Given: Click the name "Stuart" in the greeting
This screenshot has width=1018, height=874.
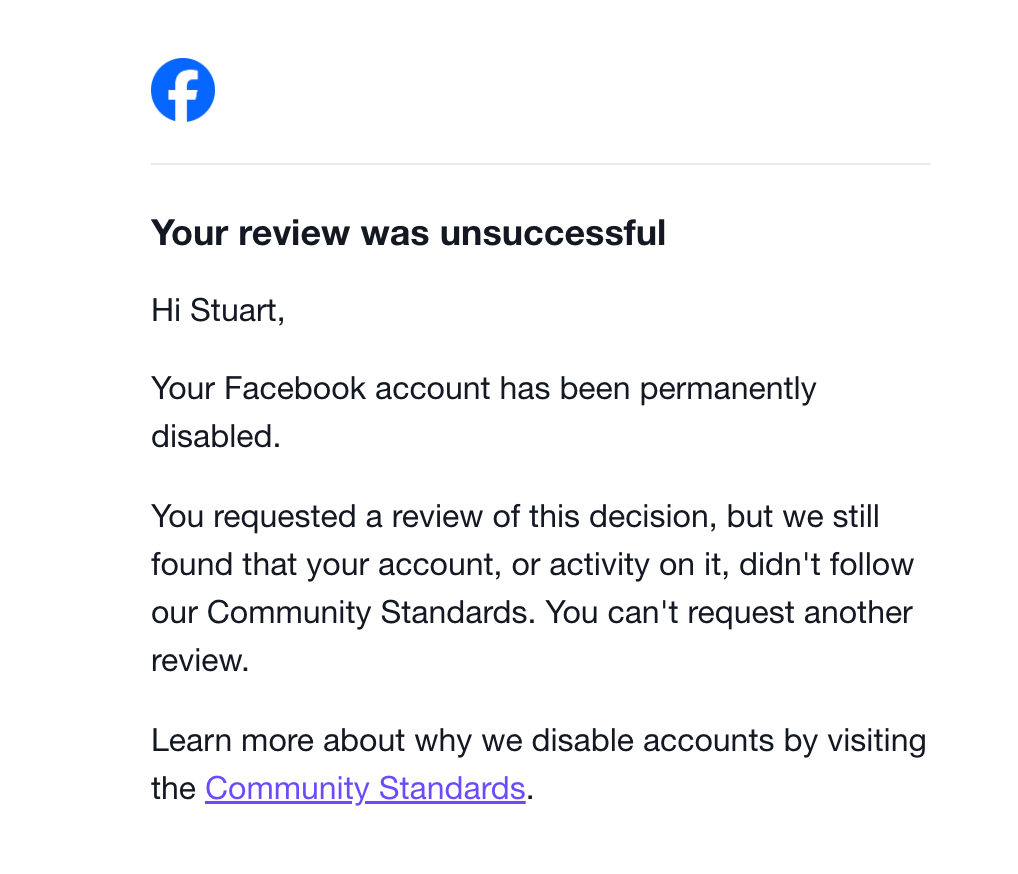Looking at the screenshot, I should point(236,310).
